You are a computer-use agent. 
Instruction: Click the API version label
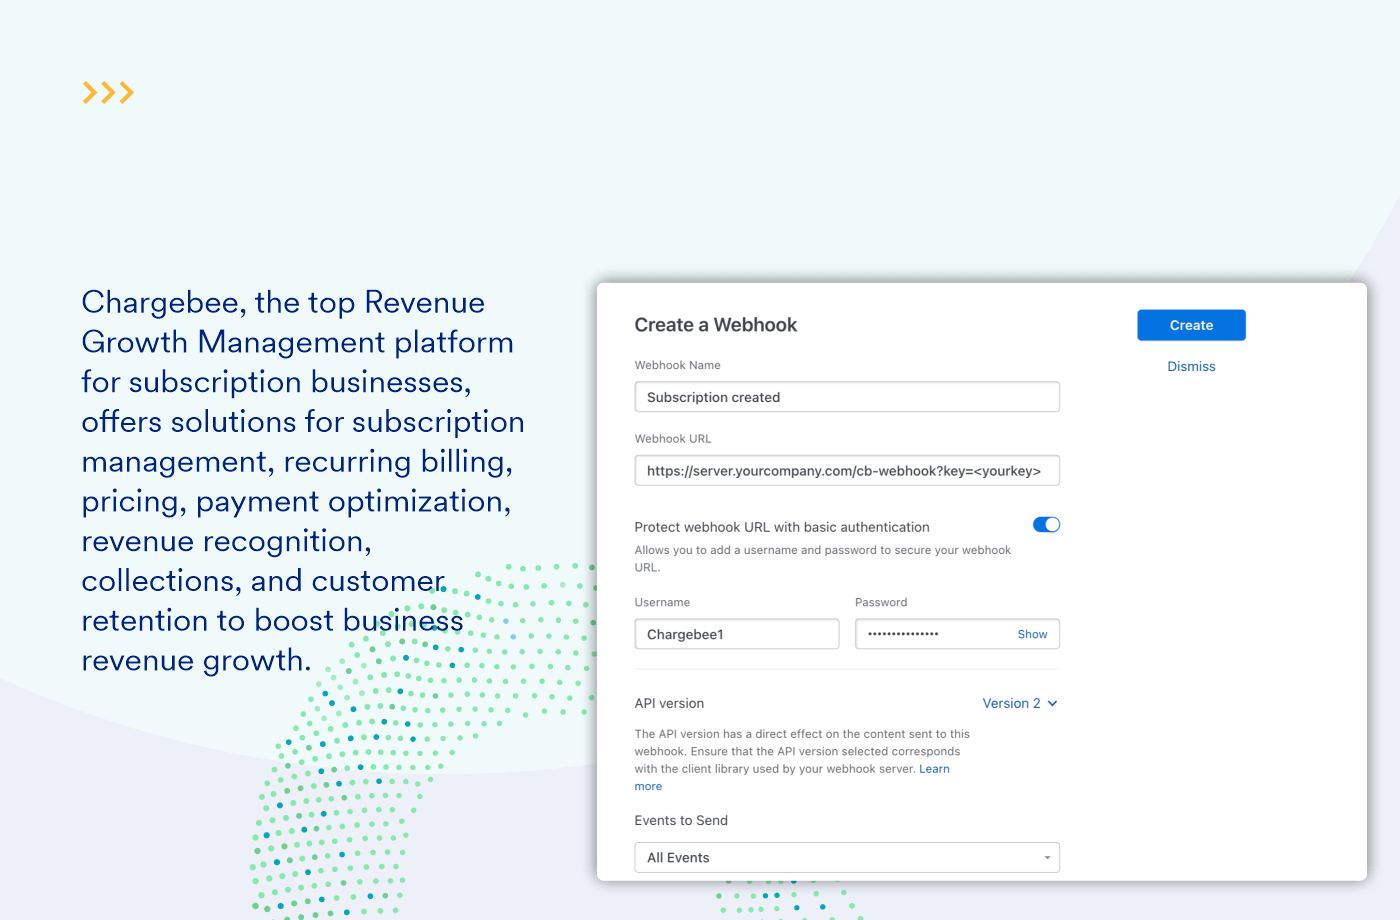669,703
